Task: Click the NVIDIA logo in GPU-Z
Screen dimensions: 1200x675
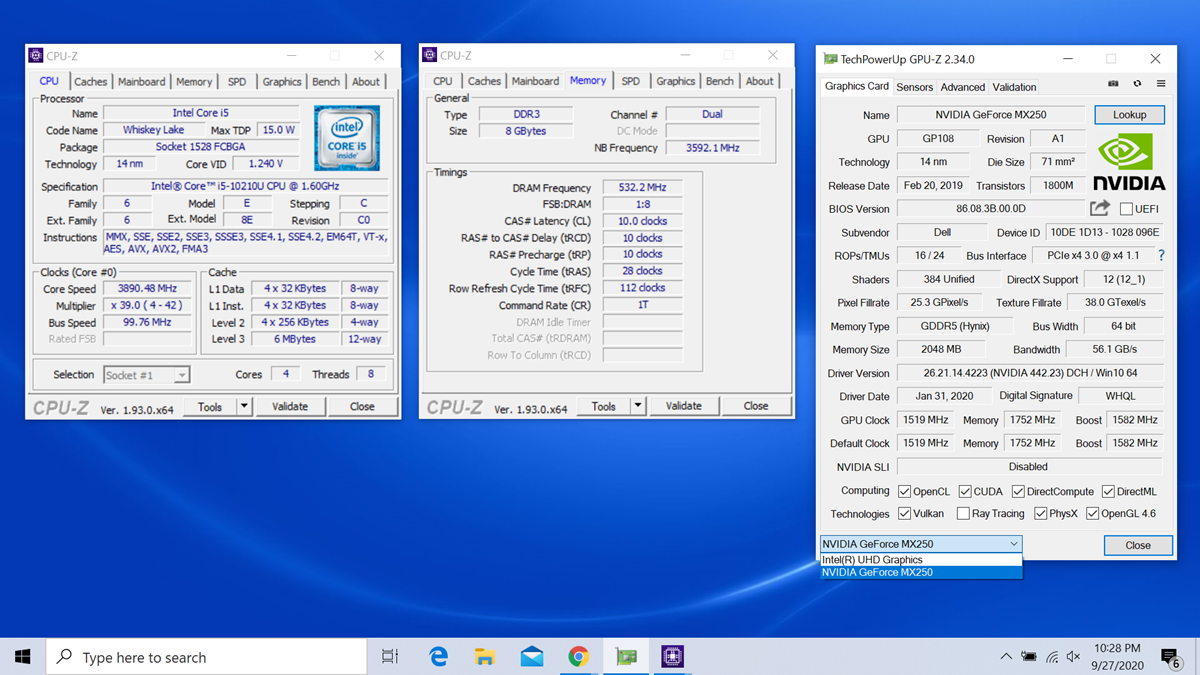Action: 1128,162
